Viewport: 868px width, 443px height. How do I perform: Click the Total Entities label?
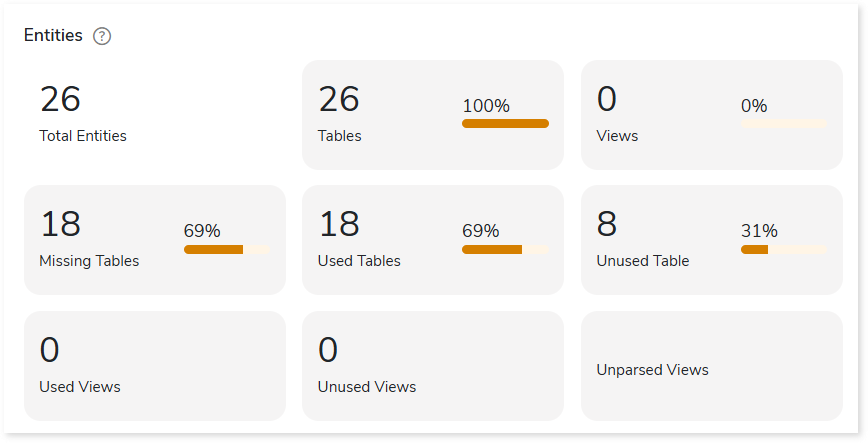[x=83, y=136]
